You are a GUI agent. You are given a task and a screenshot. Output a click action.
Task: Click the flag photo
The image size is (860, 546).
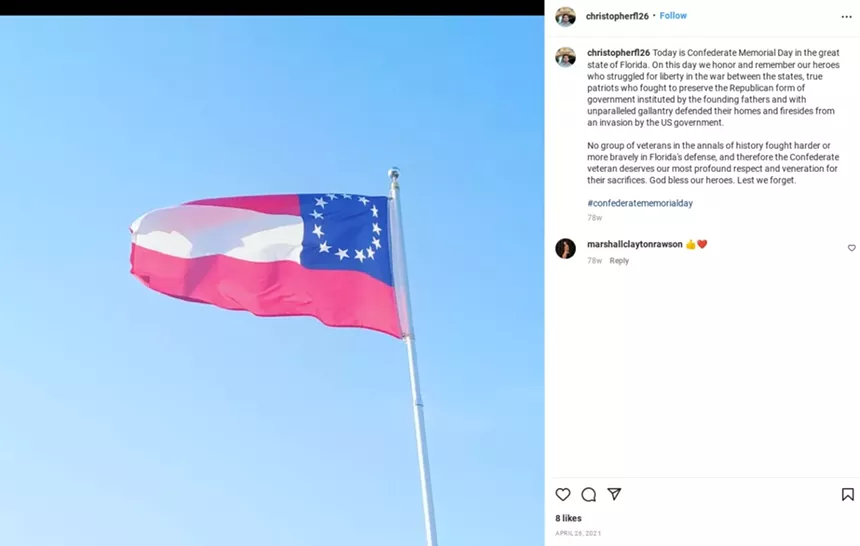click(272, 280)
